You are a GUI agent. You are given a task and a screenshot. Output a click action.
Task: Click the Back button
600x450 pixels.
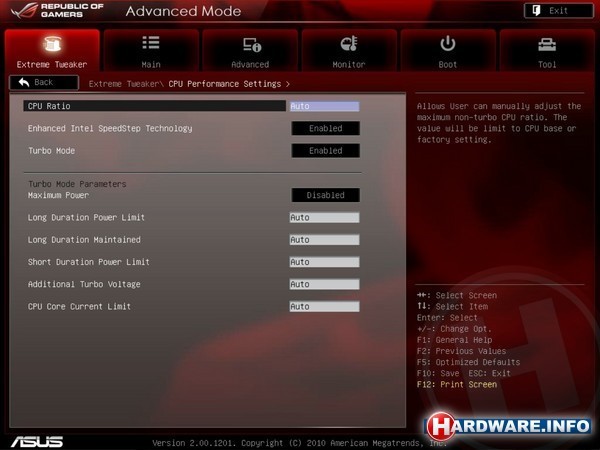coord(44,83)
